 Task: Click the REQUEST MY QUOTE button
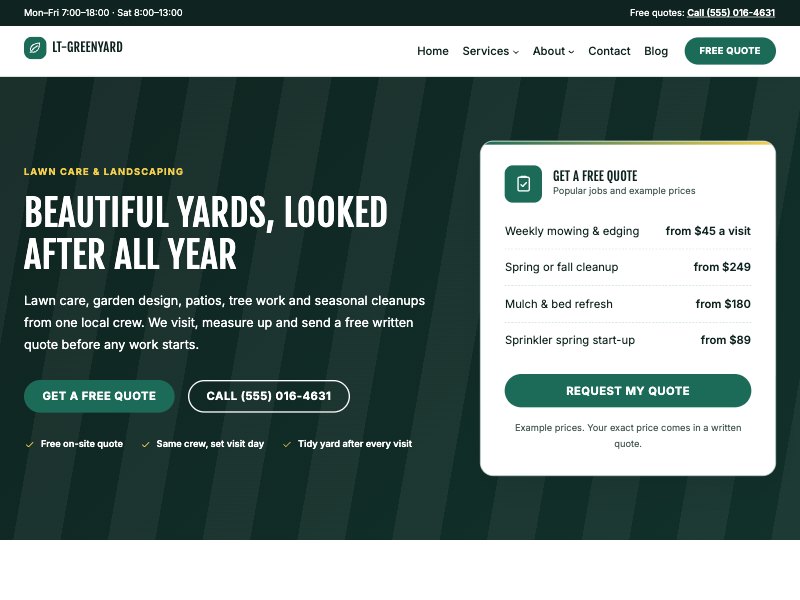pyautogui.click(x=628, y=391)
